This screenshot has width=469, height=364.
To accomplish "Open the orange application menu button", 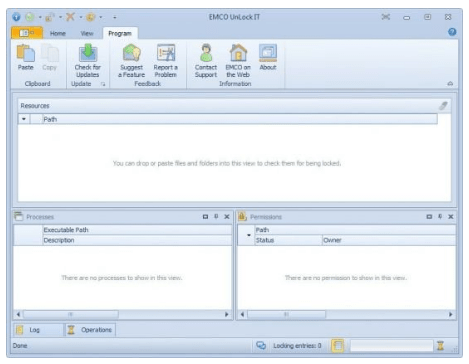I will coord(27,33).
